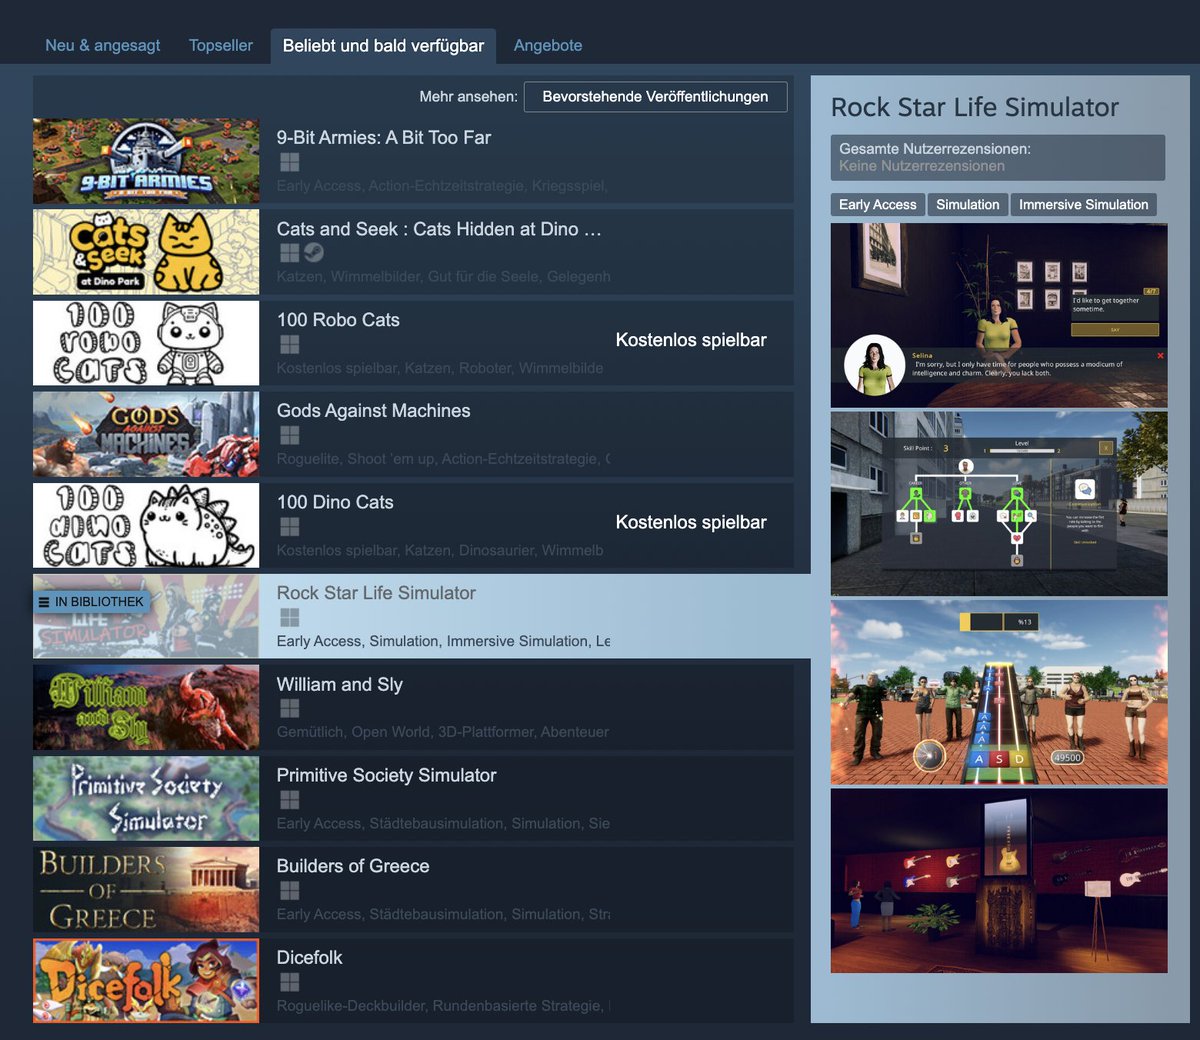Click the Gesamte Nutzerrezensionen review box
The image size is (1200, 1040).
(998, 158)
